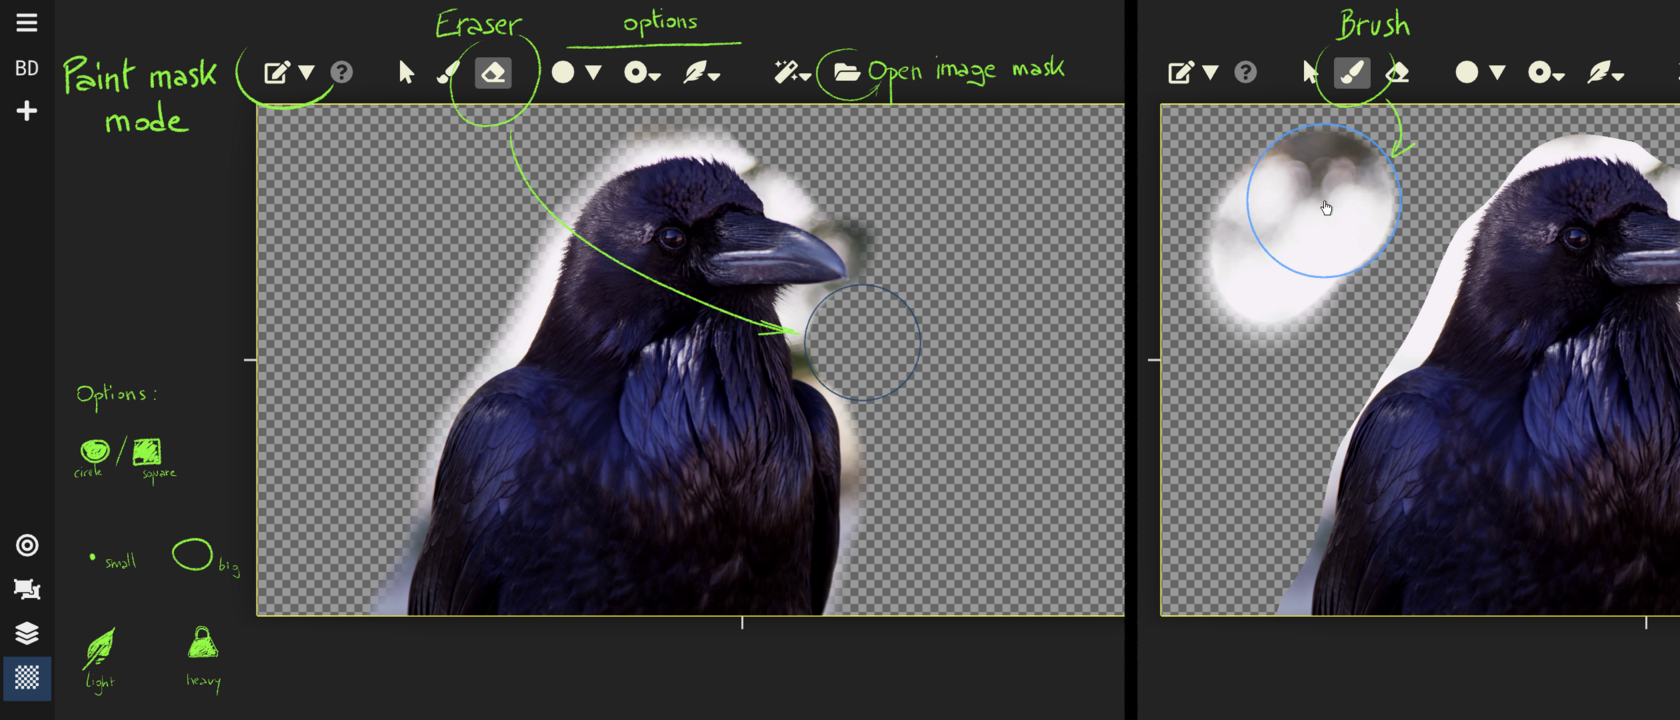Open image mask with the folder icon
Viewport: 1680px width, 720px height.
tap(846, 72)
